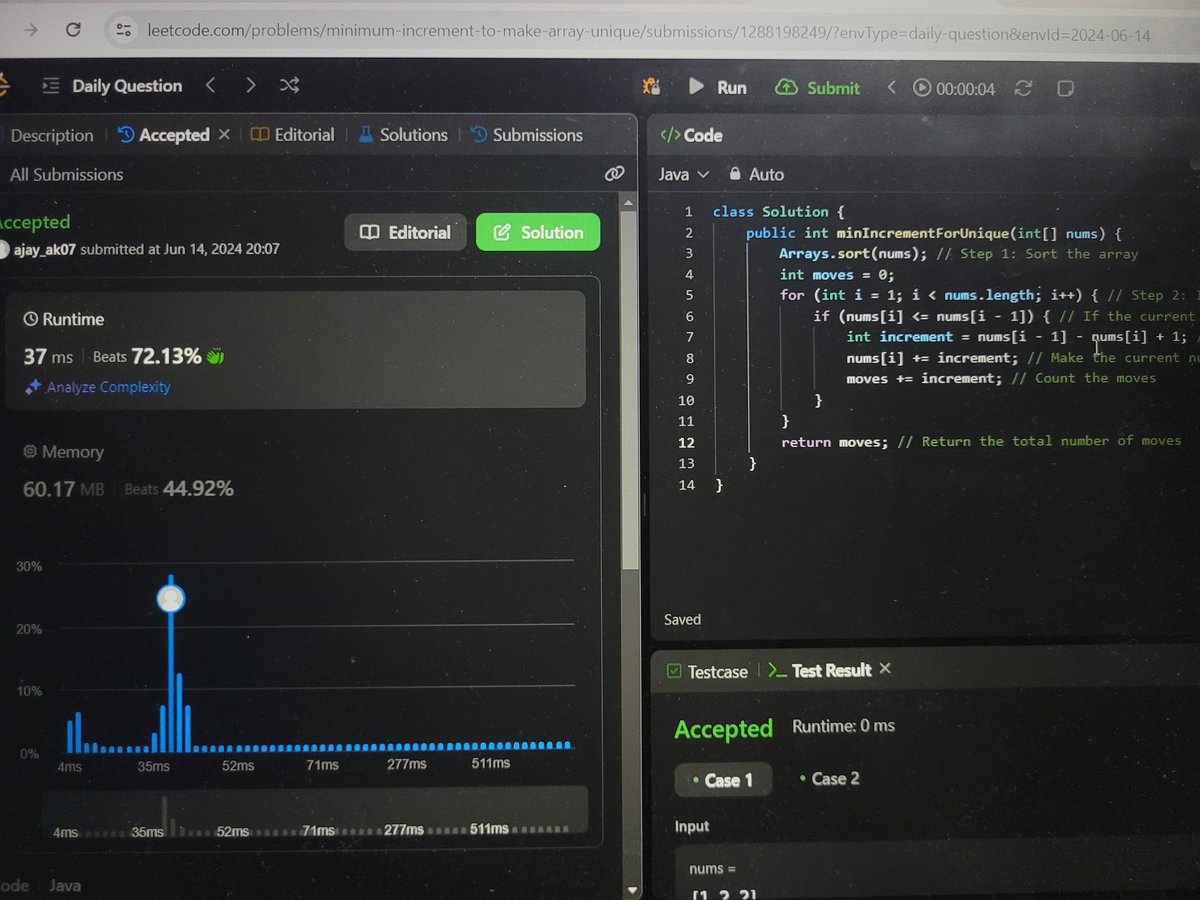This screenshot has height=900, width=1200.
Task: Click the 'Saved' status text
Action: tap(683, 620)
